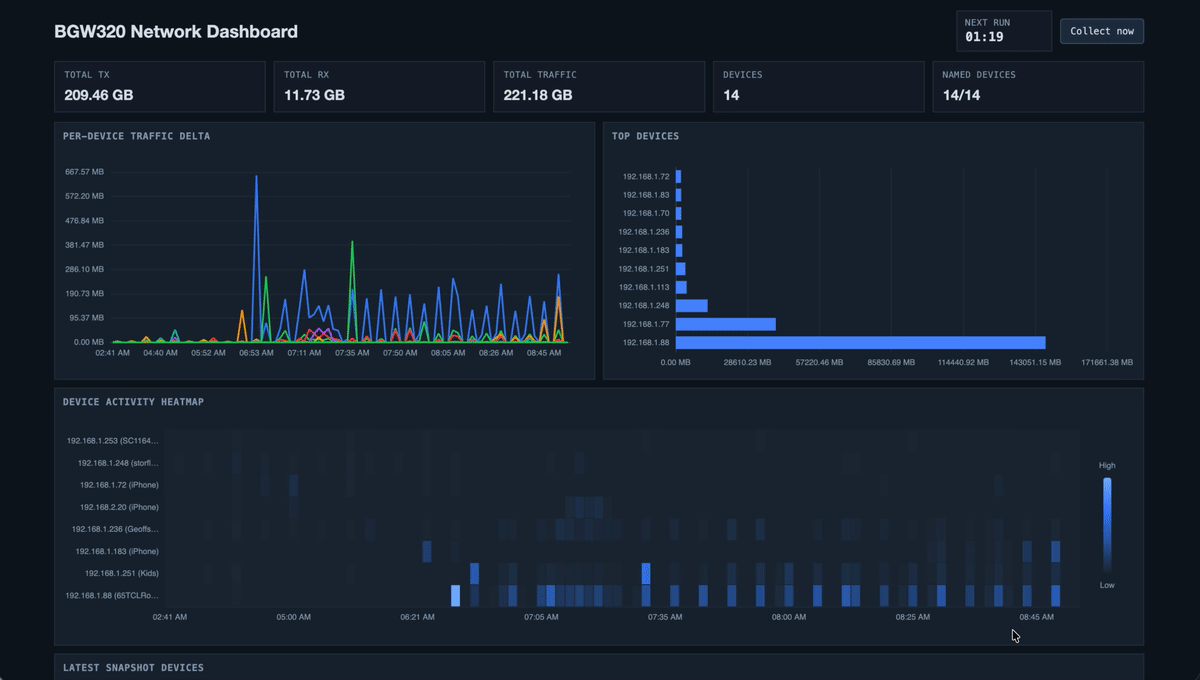
Task: Select the TOTAL TX stat card
Action: pos(160,87)
